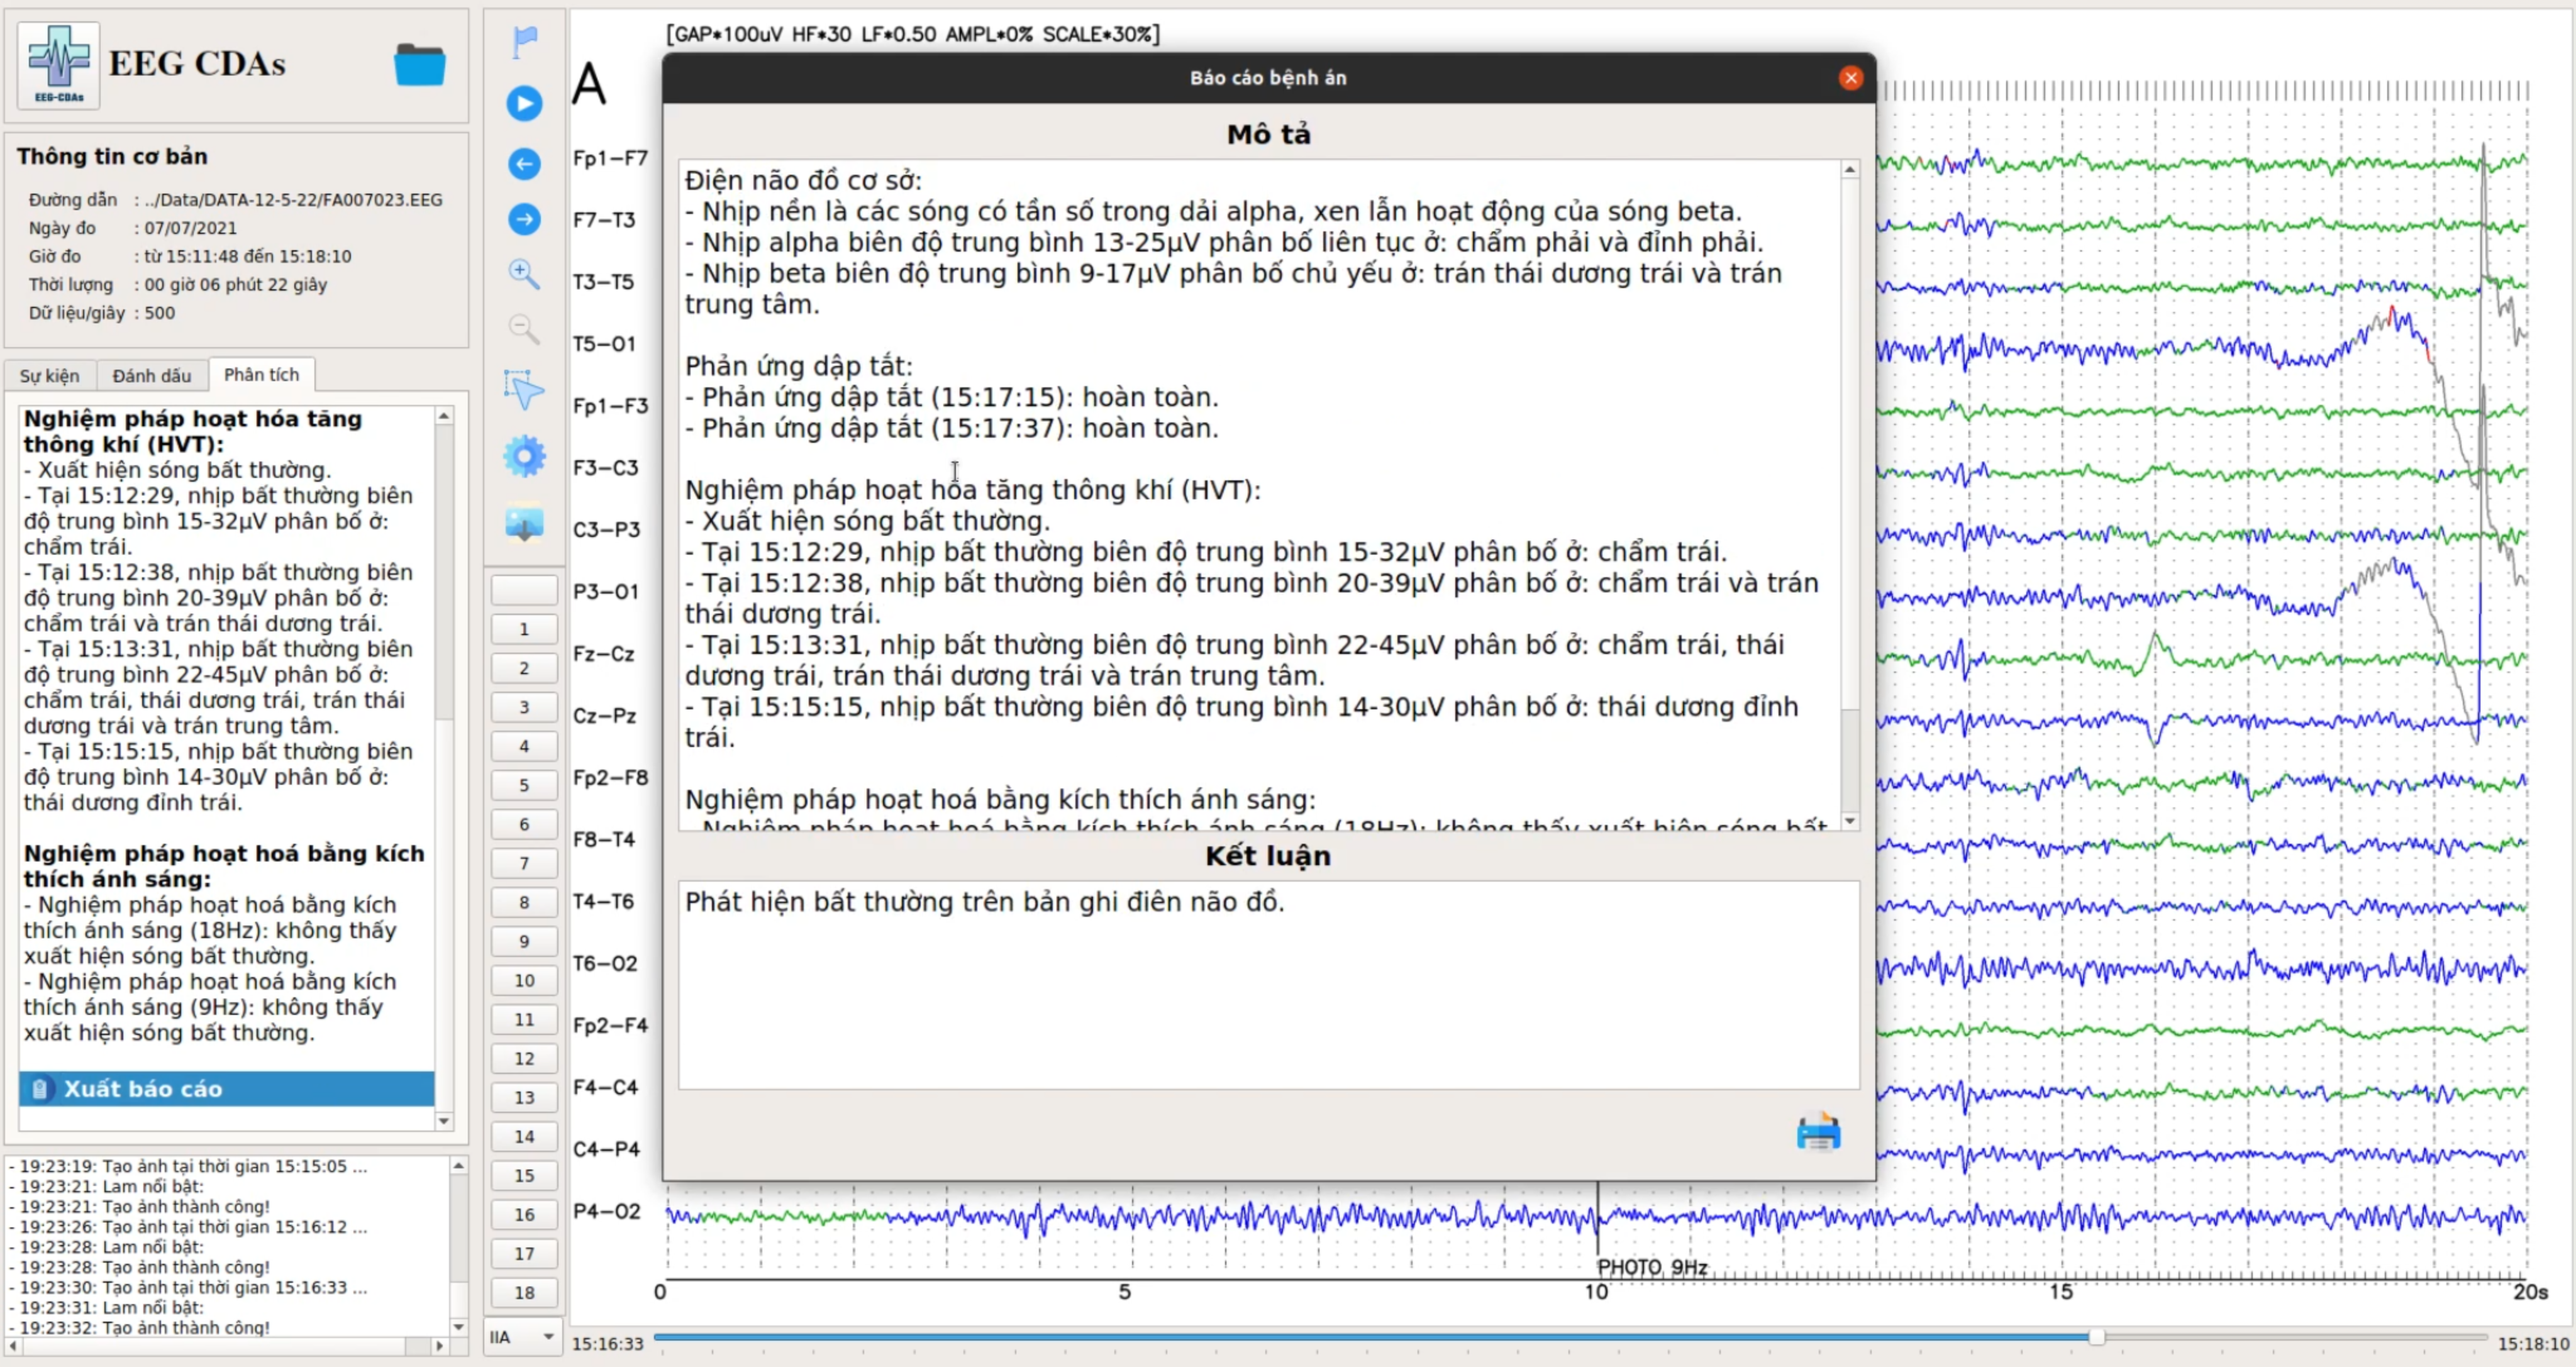Select numbered button 8
Viewport: 2576px width, 1367px height.
pos(524,902)
